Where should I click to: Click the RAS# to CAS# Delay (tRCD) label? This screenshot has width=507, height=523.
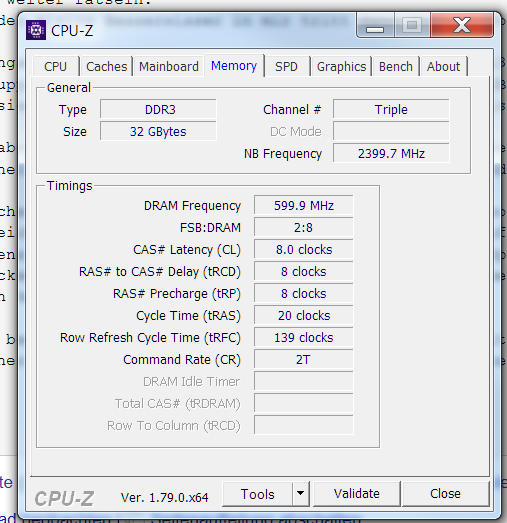(x=160, y=272)
